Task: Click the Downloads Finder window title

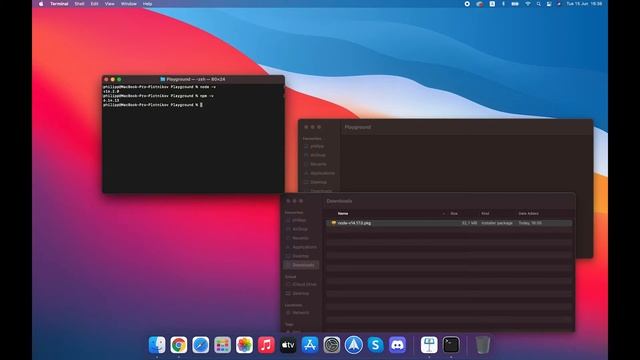Action: click(339, 201)
